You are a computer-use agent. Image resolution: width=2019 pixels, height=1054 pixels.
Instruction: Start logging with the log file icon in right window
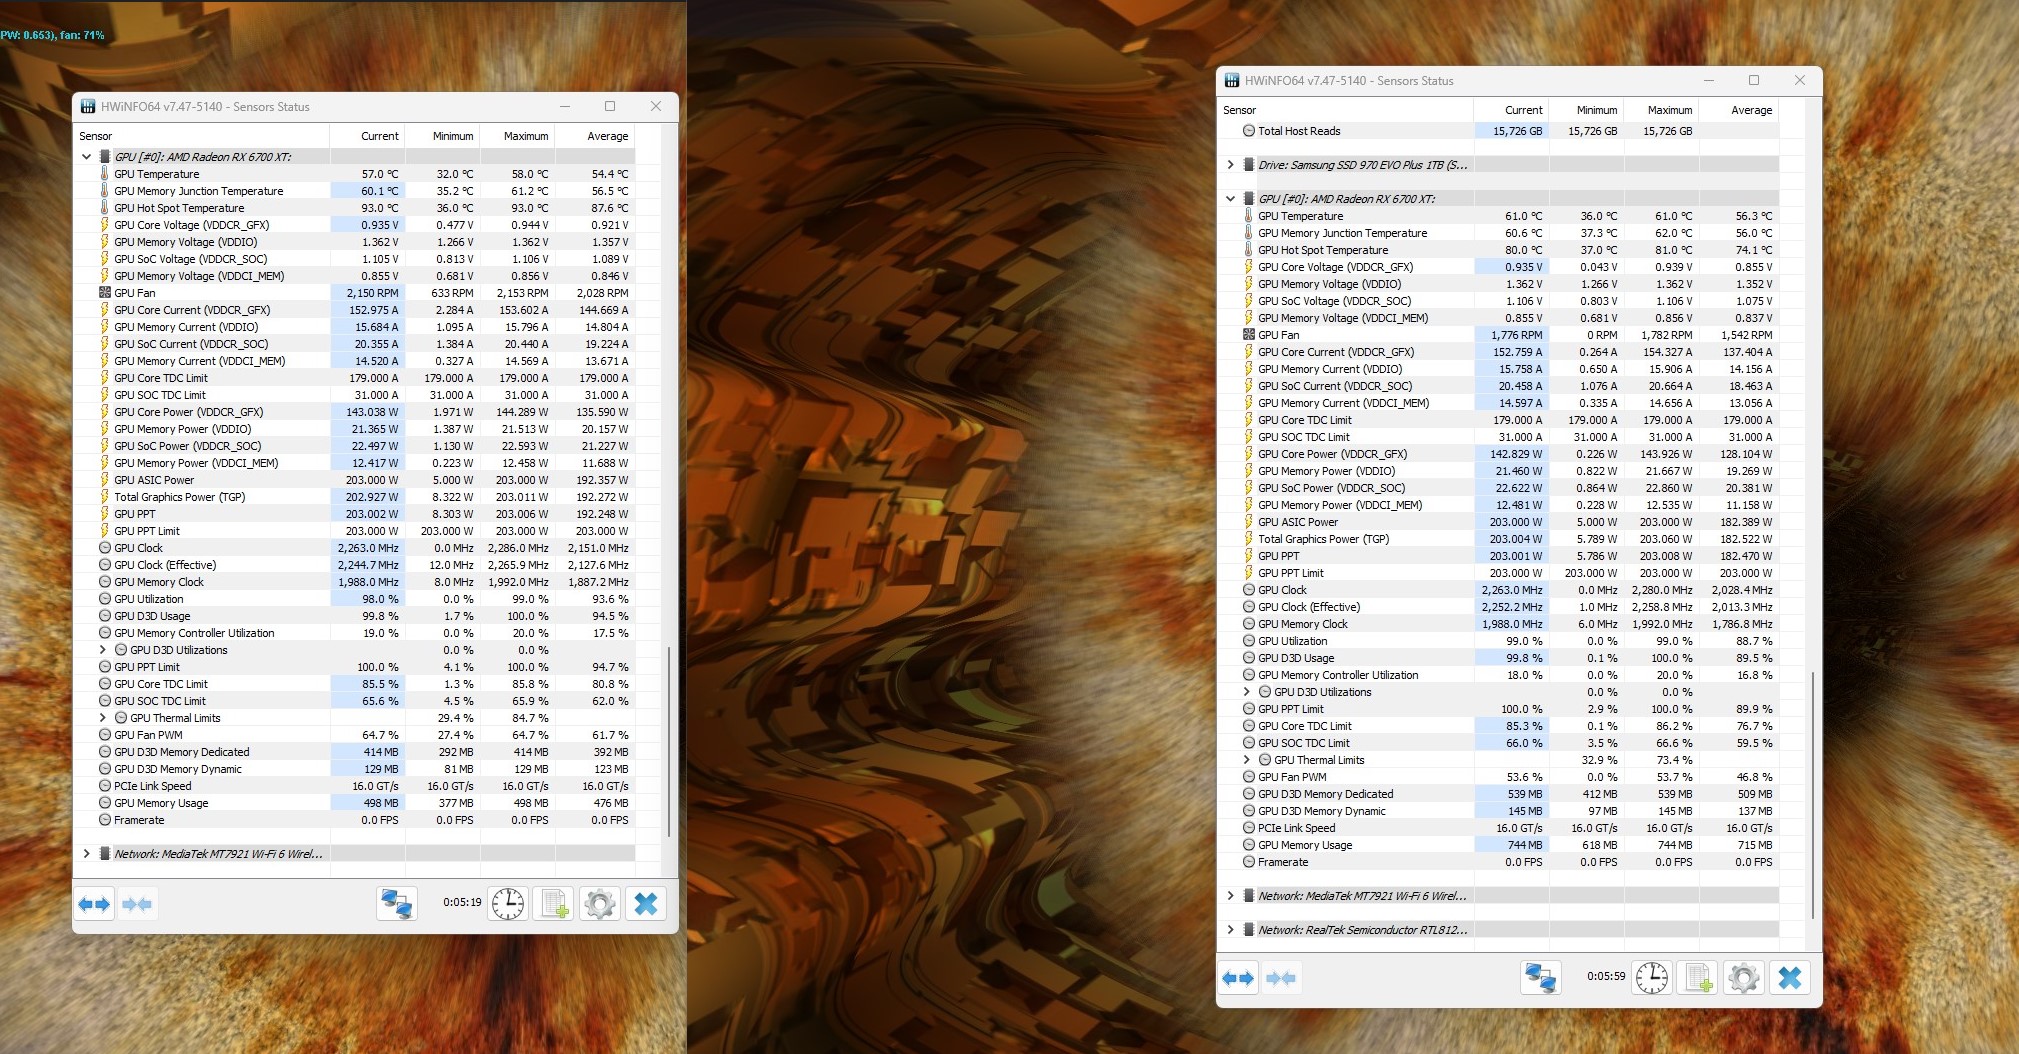point(1698,978)
